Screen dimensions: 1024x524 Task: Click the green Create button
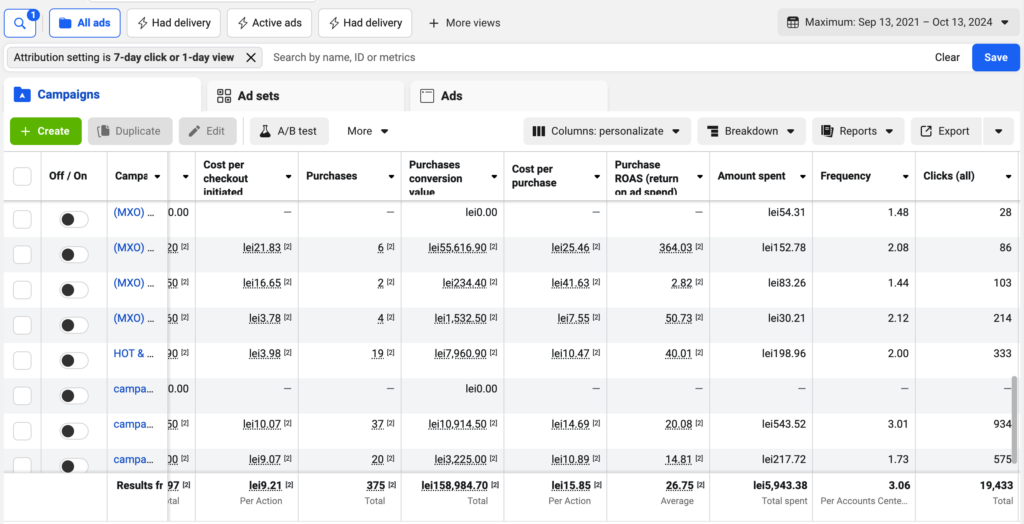[x=46, y=131]
